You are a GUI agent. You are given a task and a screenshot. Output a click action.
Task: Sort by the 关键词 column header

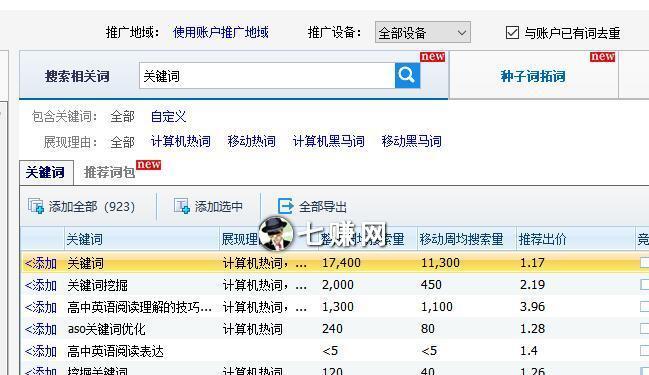(x=142, y=239)
